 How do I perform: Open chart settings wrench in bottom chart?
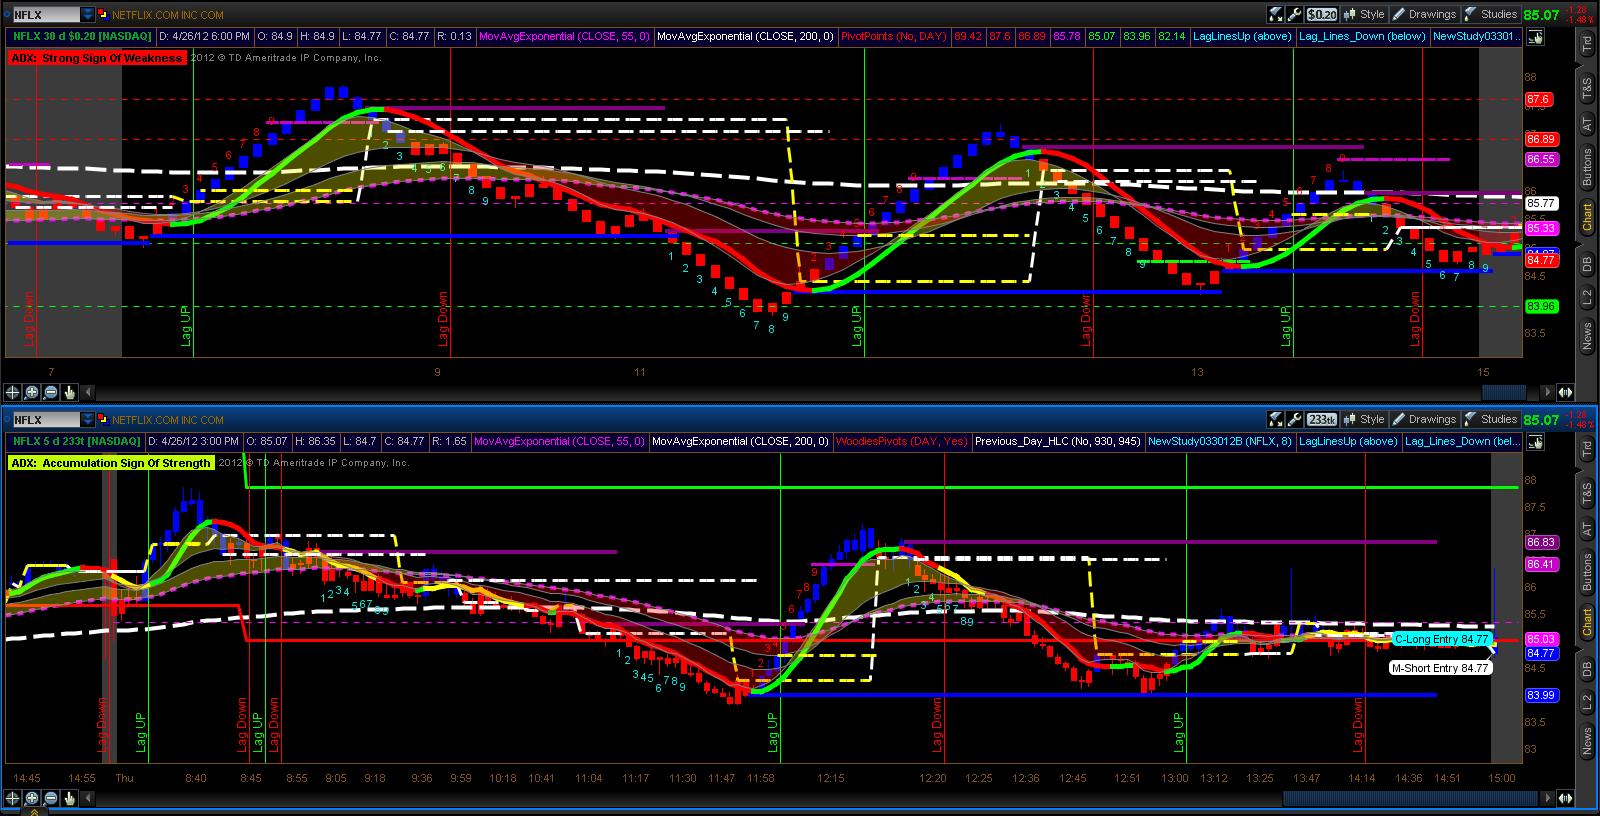click(x=1295, y=419)
